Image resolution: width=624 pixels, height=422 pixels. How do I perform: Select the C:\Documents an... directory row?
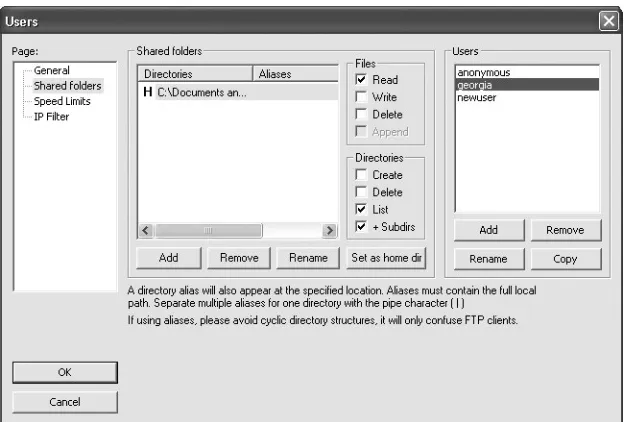[238, 92]
